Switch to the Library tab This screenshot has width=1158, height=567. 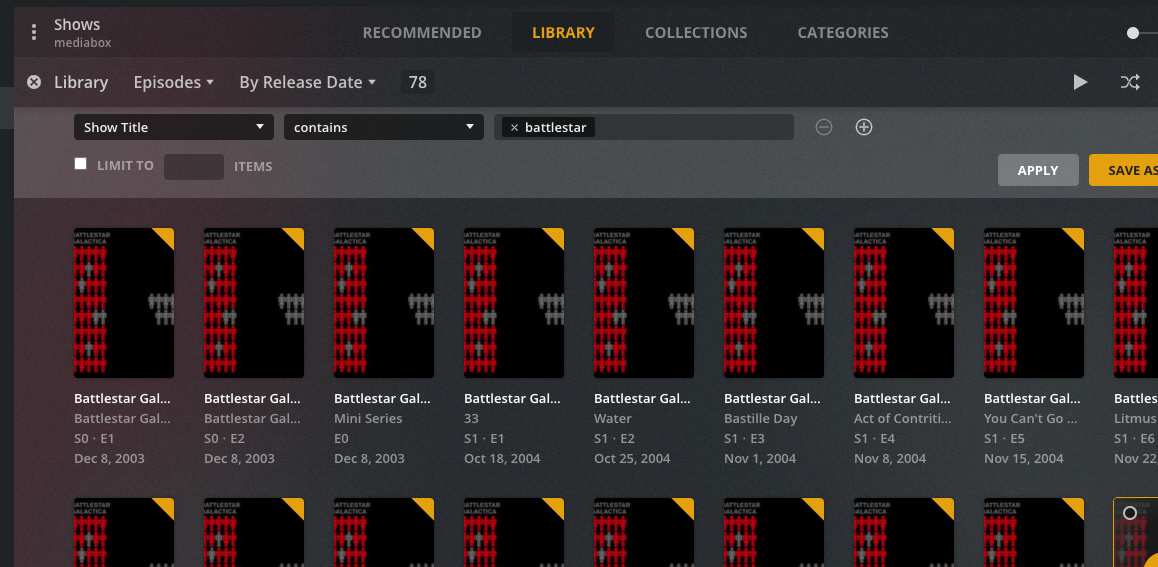tap(563, 32)
